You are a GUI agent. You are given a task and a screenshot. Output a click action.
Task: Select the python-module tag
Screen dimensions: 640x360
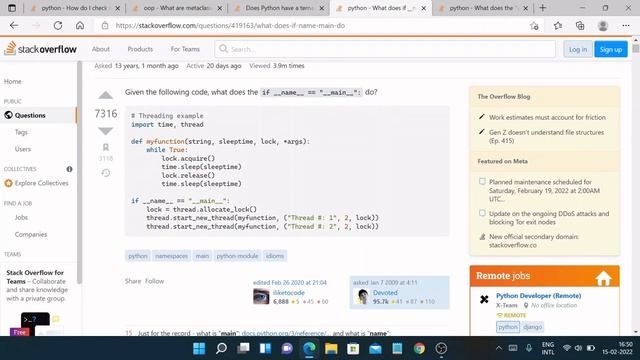coord(237,256)
